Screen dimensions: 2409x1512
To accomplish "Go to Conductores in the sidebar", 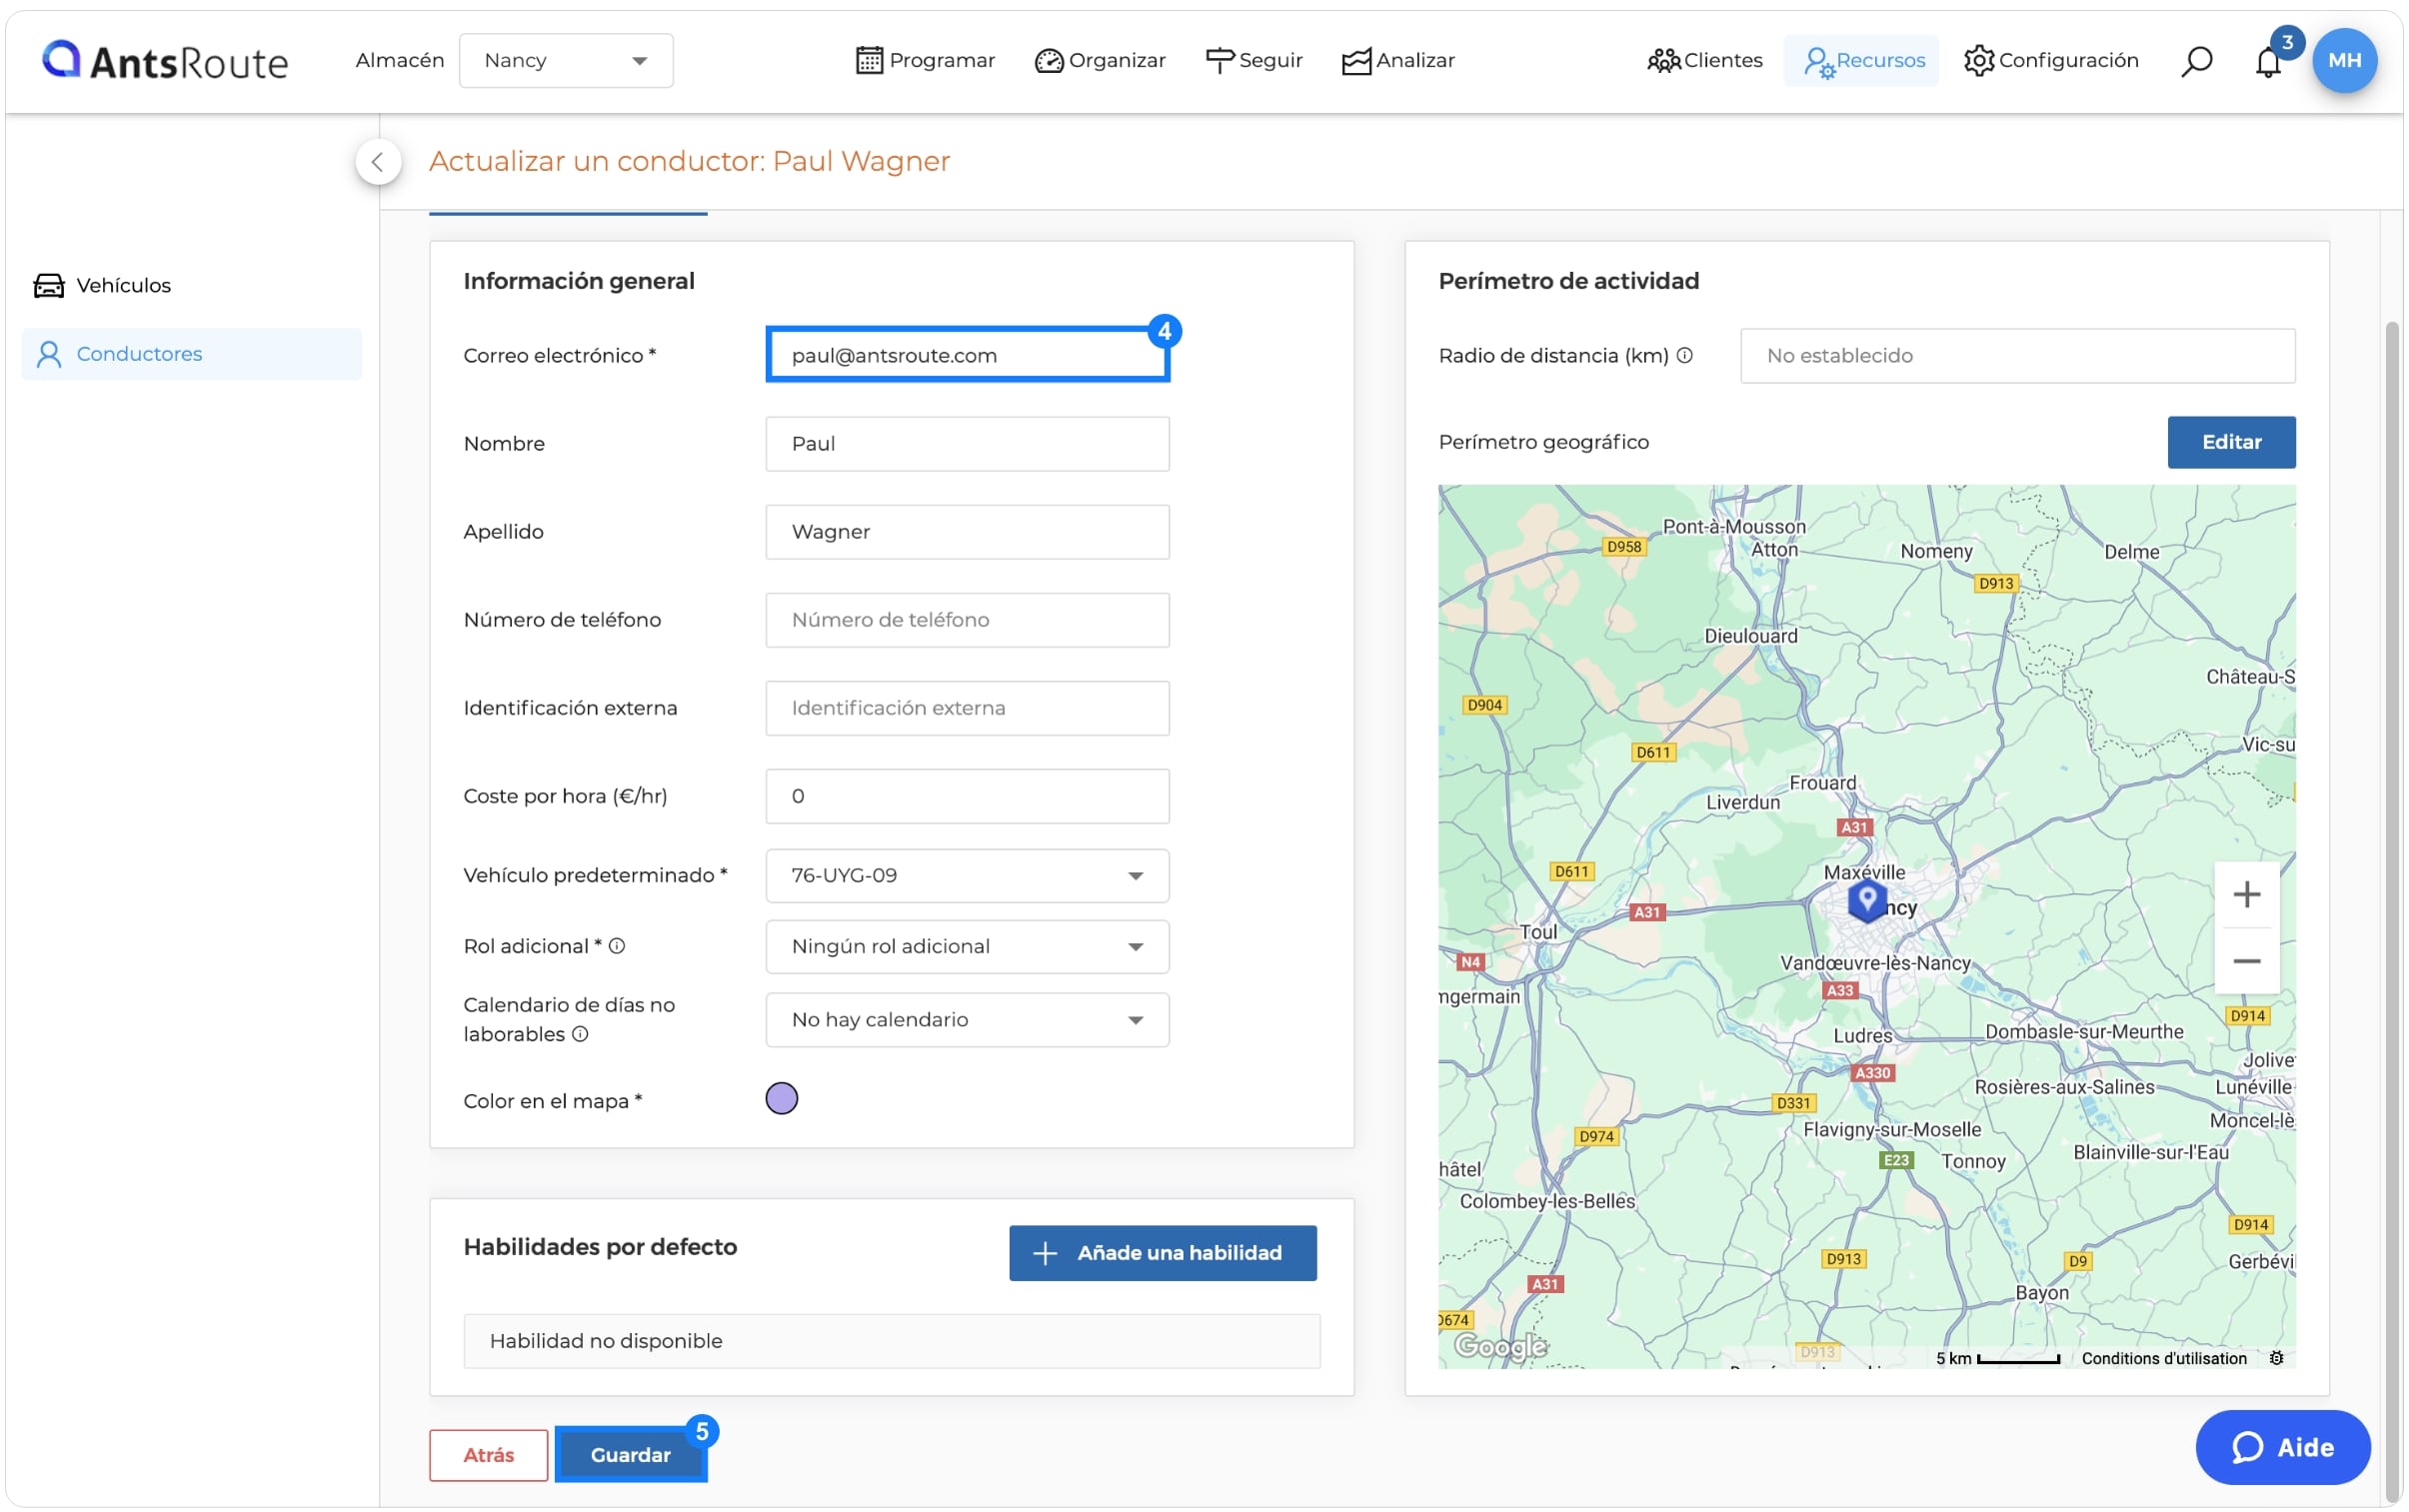I will pos(191,353).
